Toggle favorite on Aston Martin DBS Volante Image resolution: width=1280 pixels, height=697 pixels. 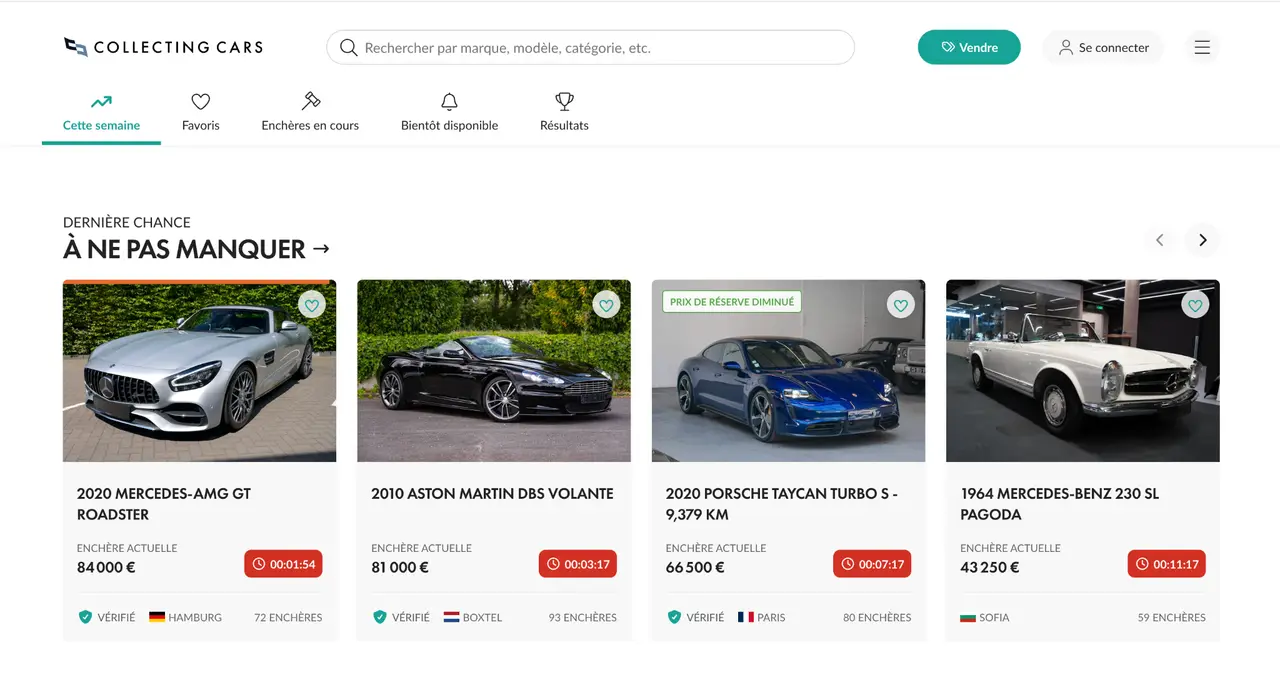point(606,305)
